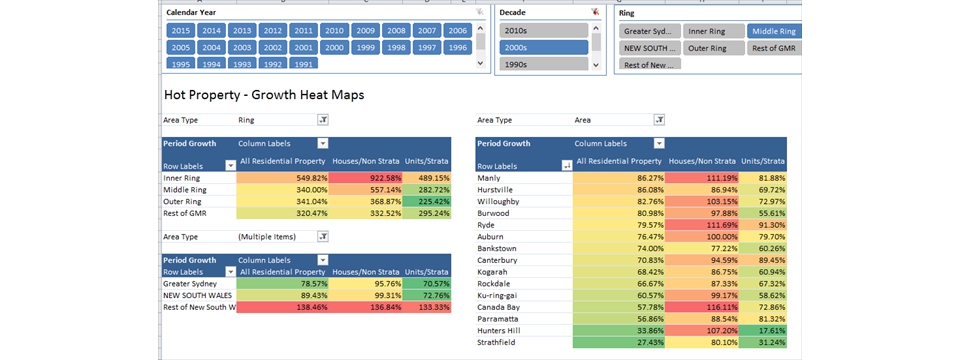Select Rest of GMR row label cell

point(199,213)
